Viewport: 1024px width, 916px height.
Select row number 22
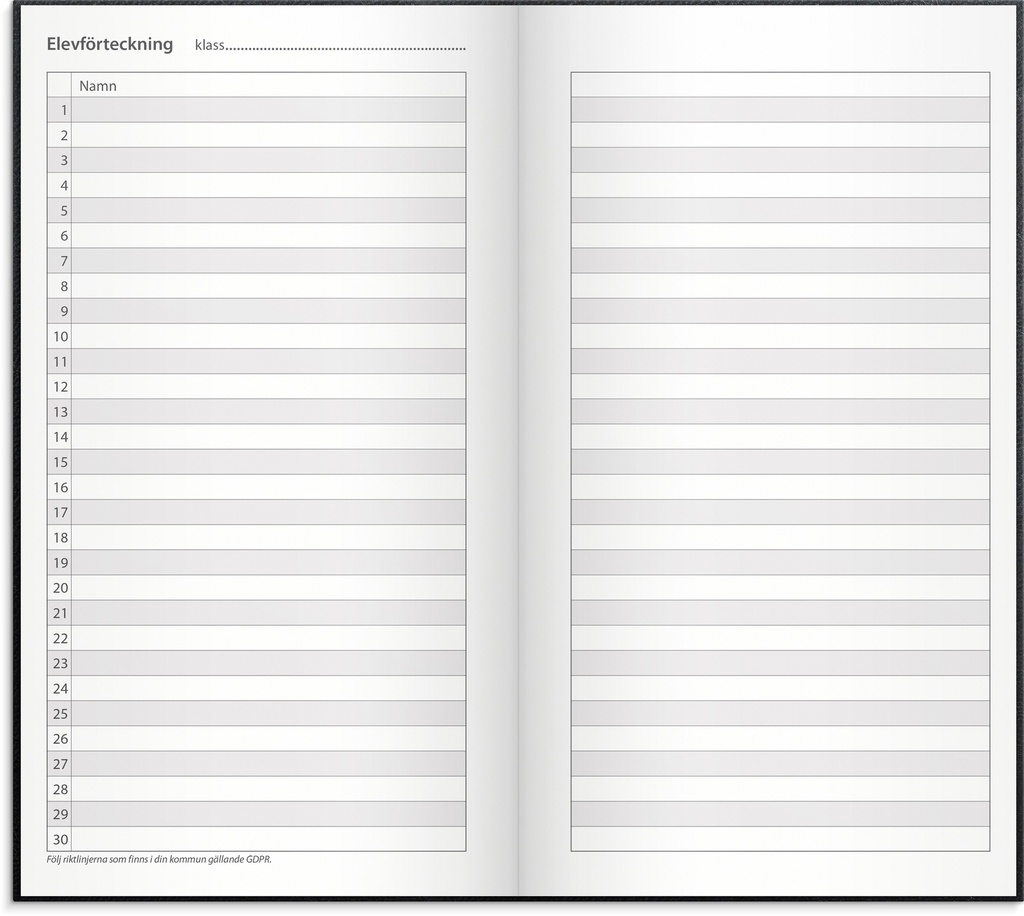256,638
